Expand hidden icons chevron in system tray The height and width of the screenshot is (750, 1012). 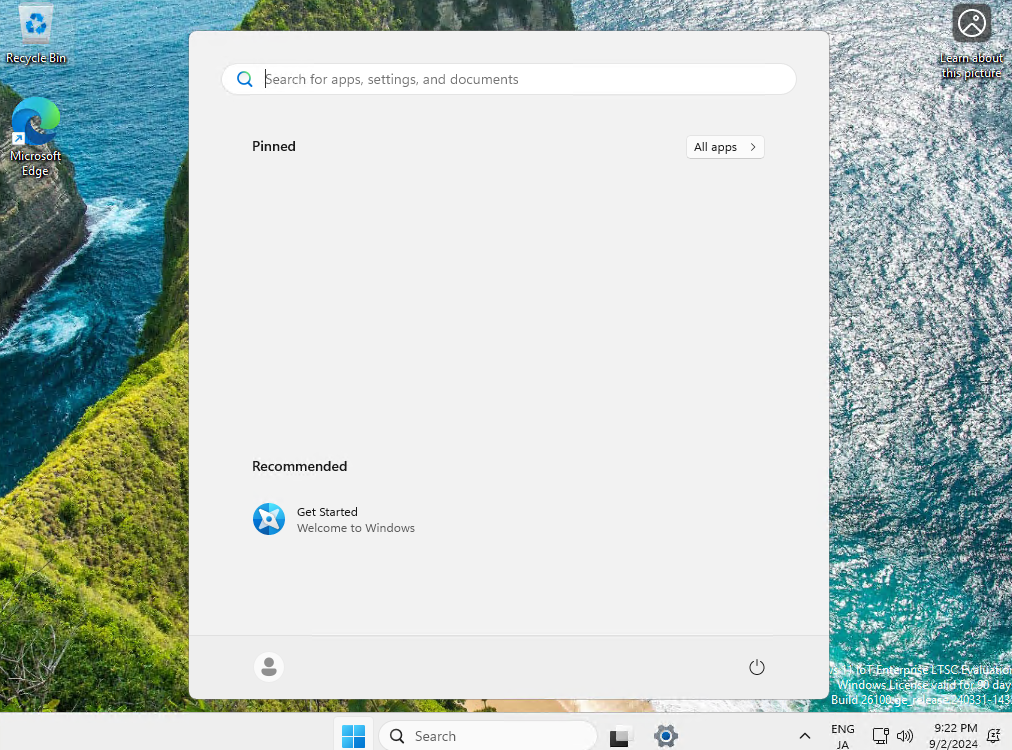(804, 736)
